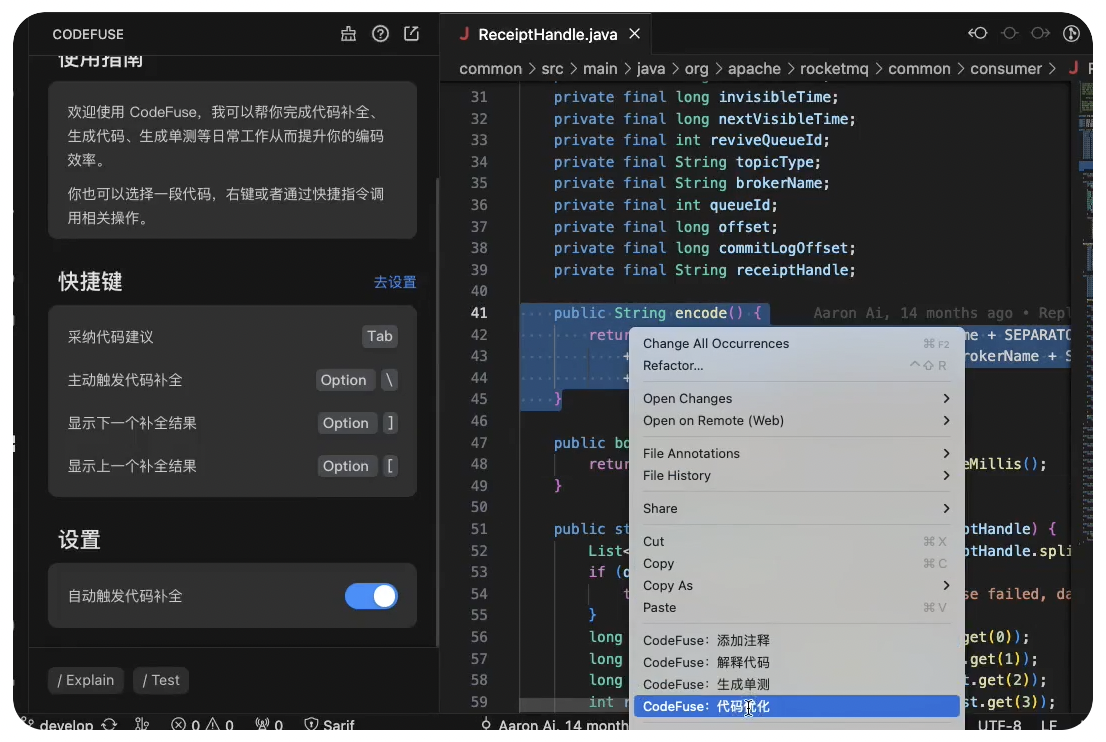The height and width of the screenshot is (742, 1106).
Task: Click the 'apache' breadcrumb segment
Action: [x=754, y=68]
